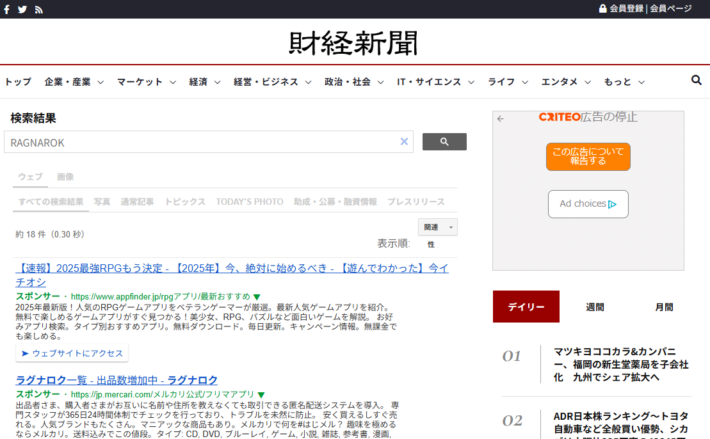Image resolution: width=710 pixels, height=439 pixels.
Task: Open the Twitter icon in top bar
Action: point(22,9)
